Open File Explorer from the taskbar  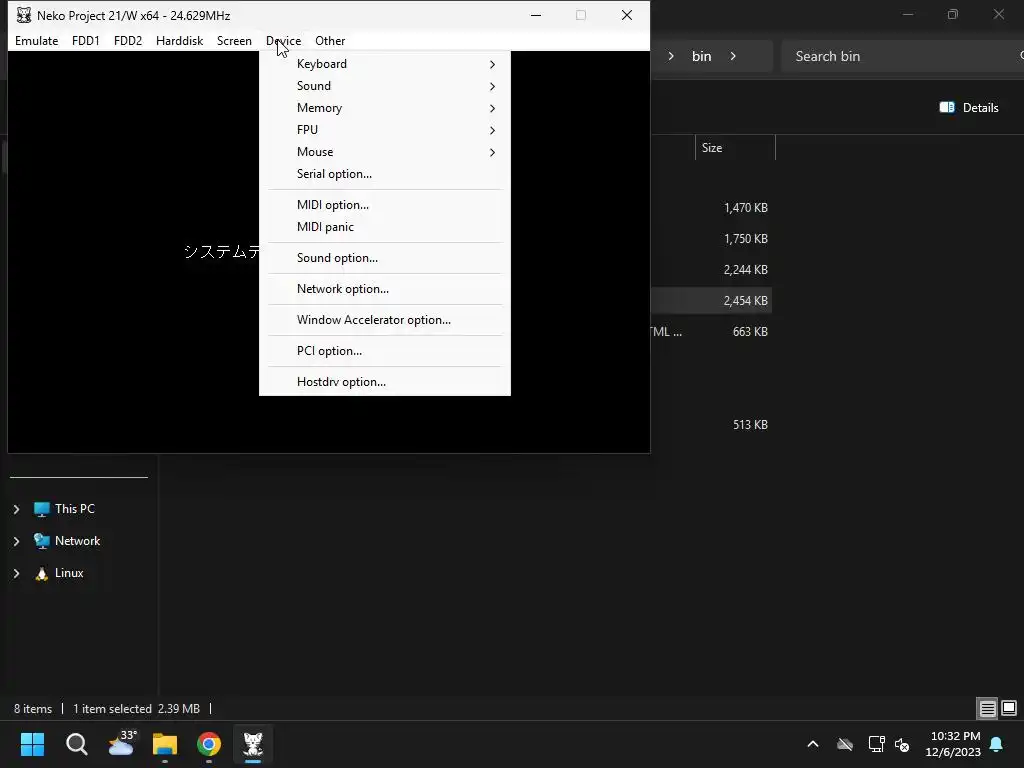[x=165, y=744]
